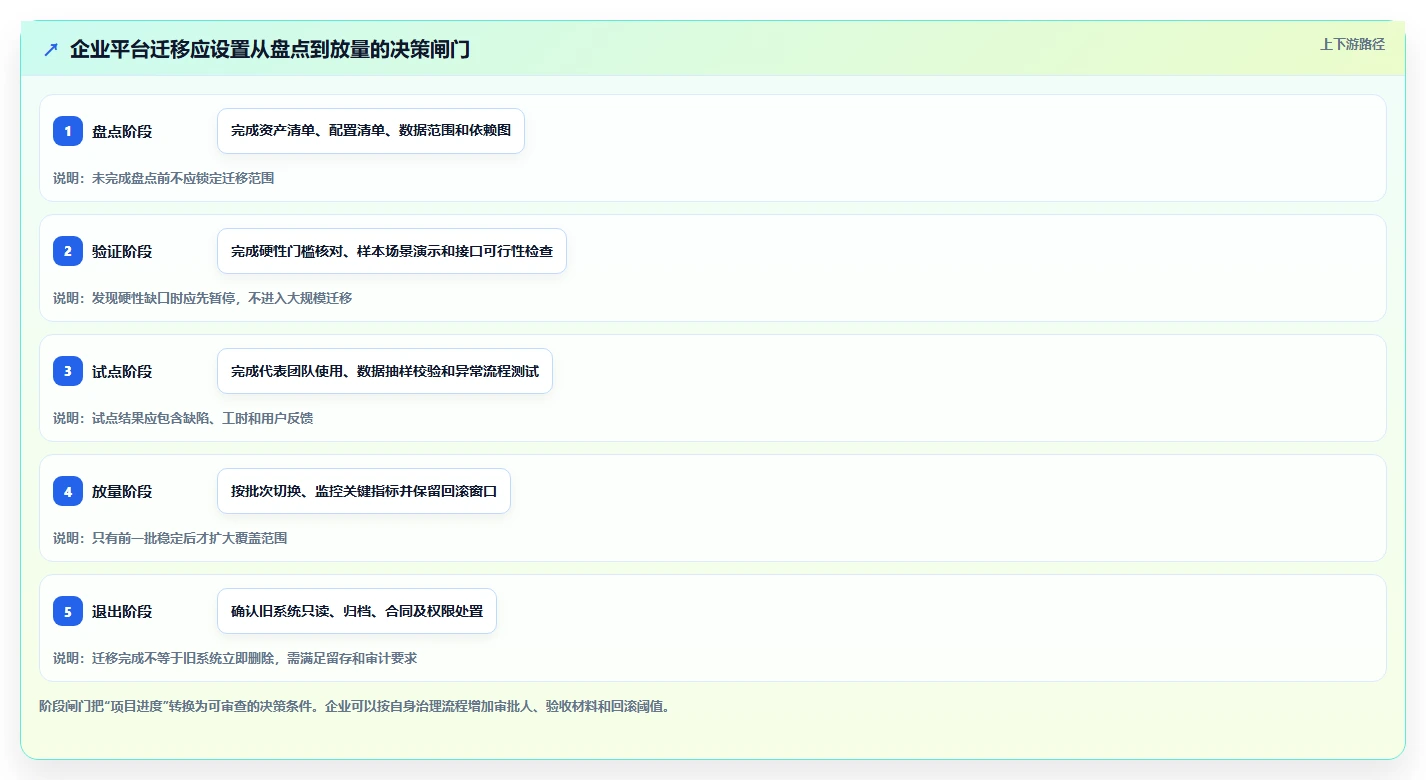The width and height of the screenshot is (1426, 780).
Task: Open the 完成硬性门槛核对 box
Action: click(392, 251)
